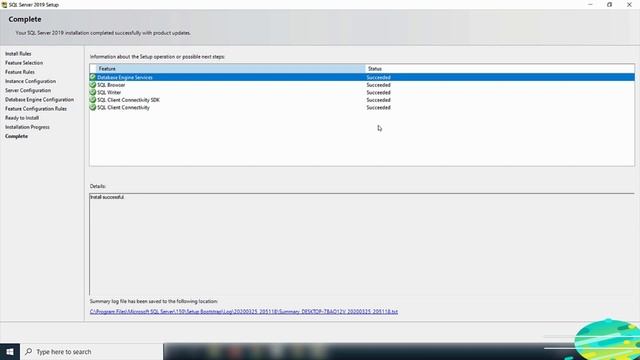This screenshot has width=640, height=360.
Task: Select the SQL Writer feature row
Action: click(362, 92)
